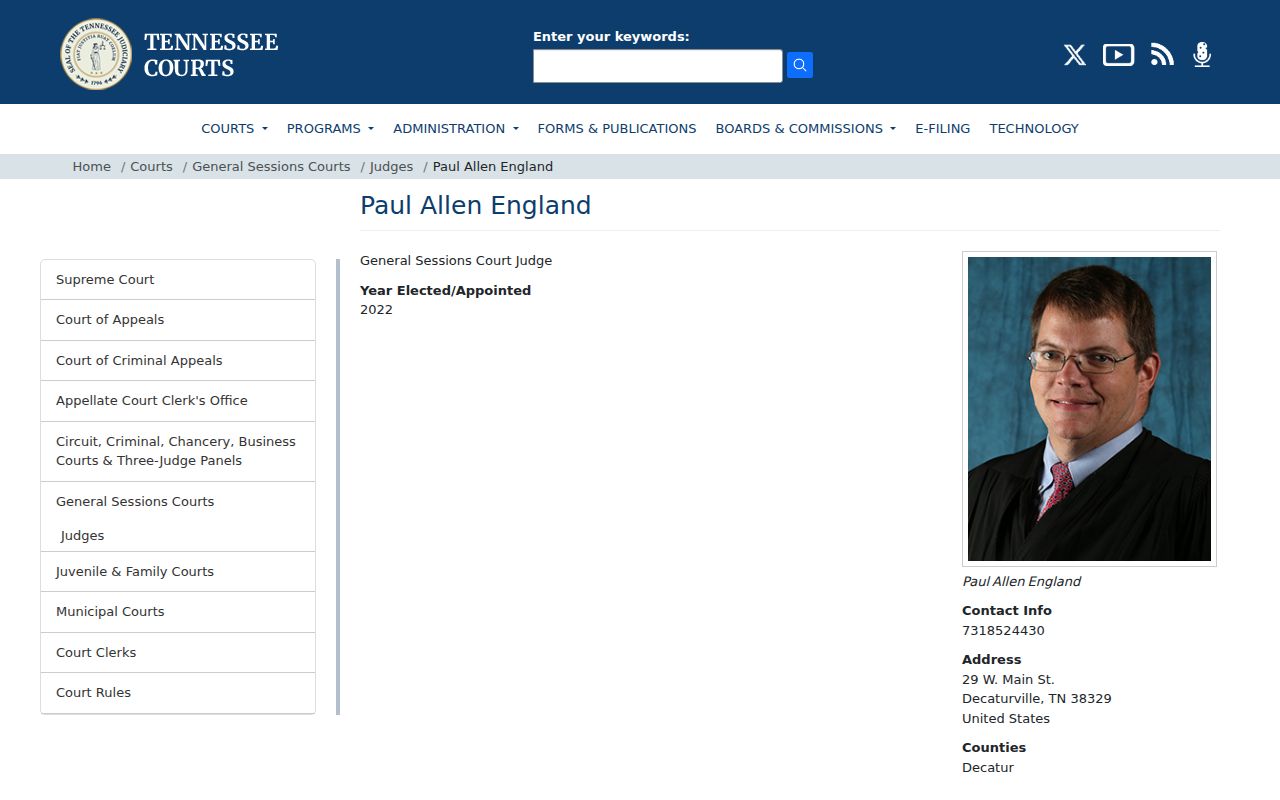Viewport: 1280px width, 800px height.
Task: Expand the Programs dropdown menu
Action: point(330,128)
